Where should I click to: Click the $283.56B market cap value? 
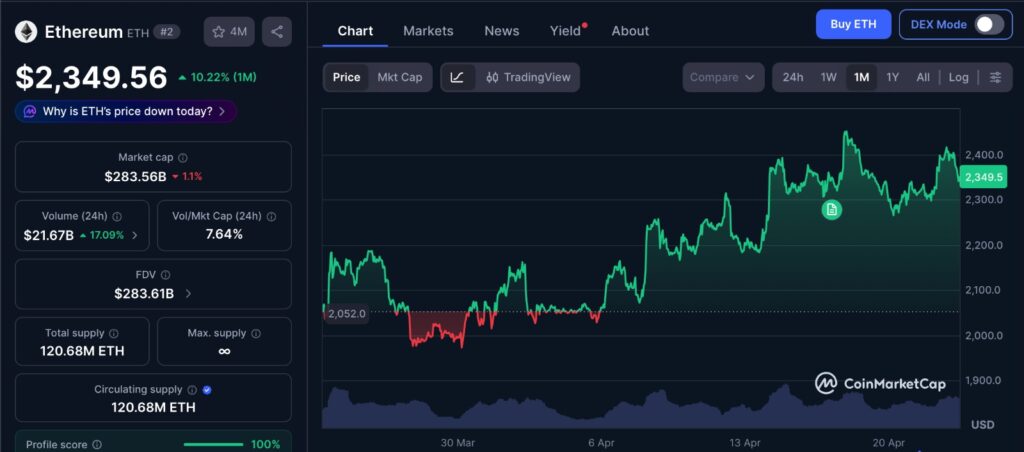(135, 176)
